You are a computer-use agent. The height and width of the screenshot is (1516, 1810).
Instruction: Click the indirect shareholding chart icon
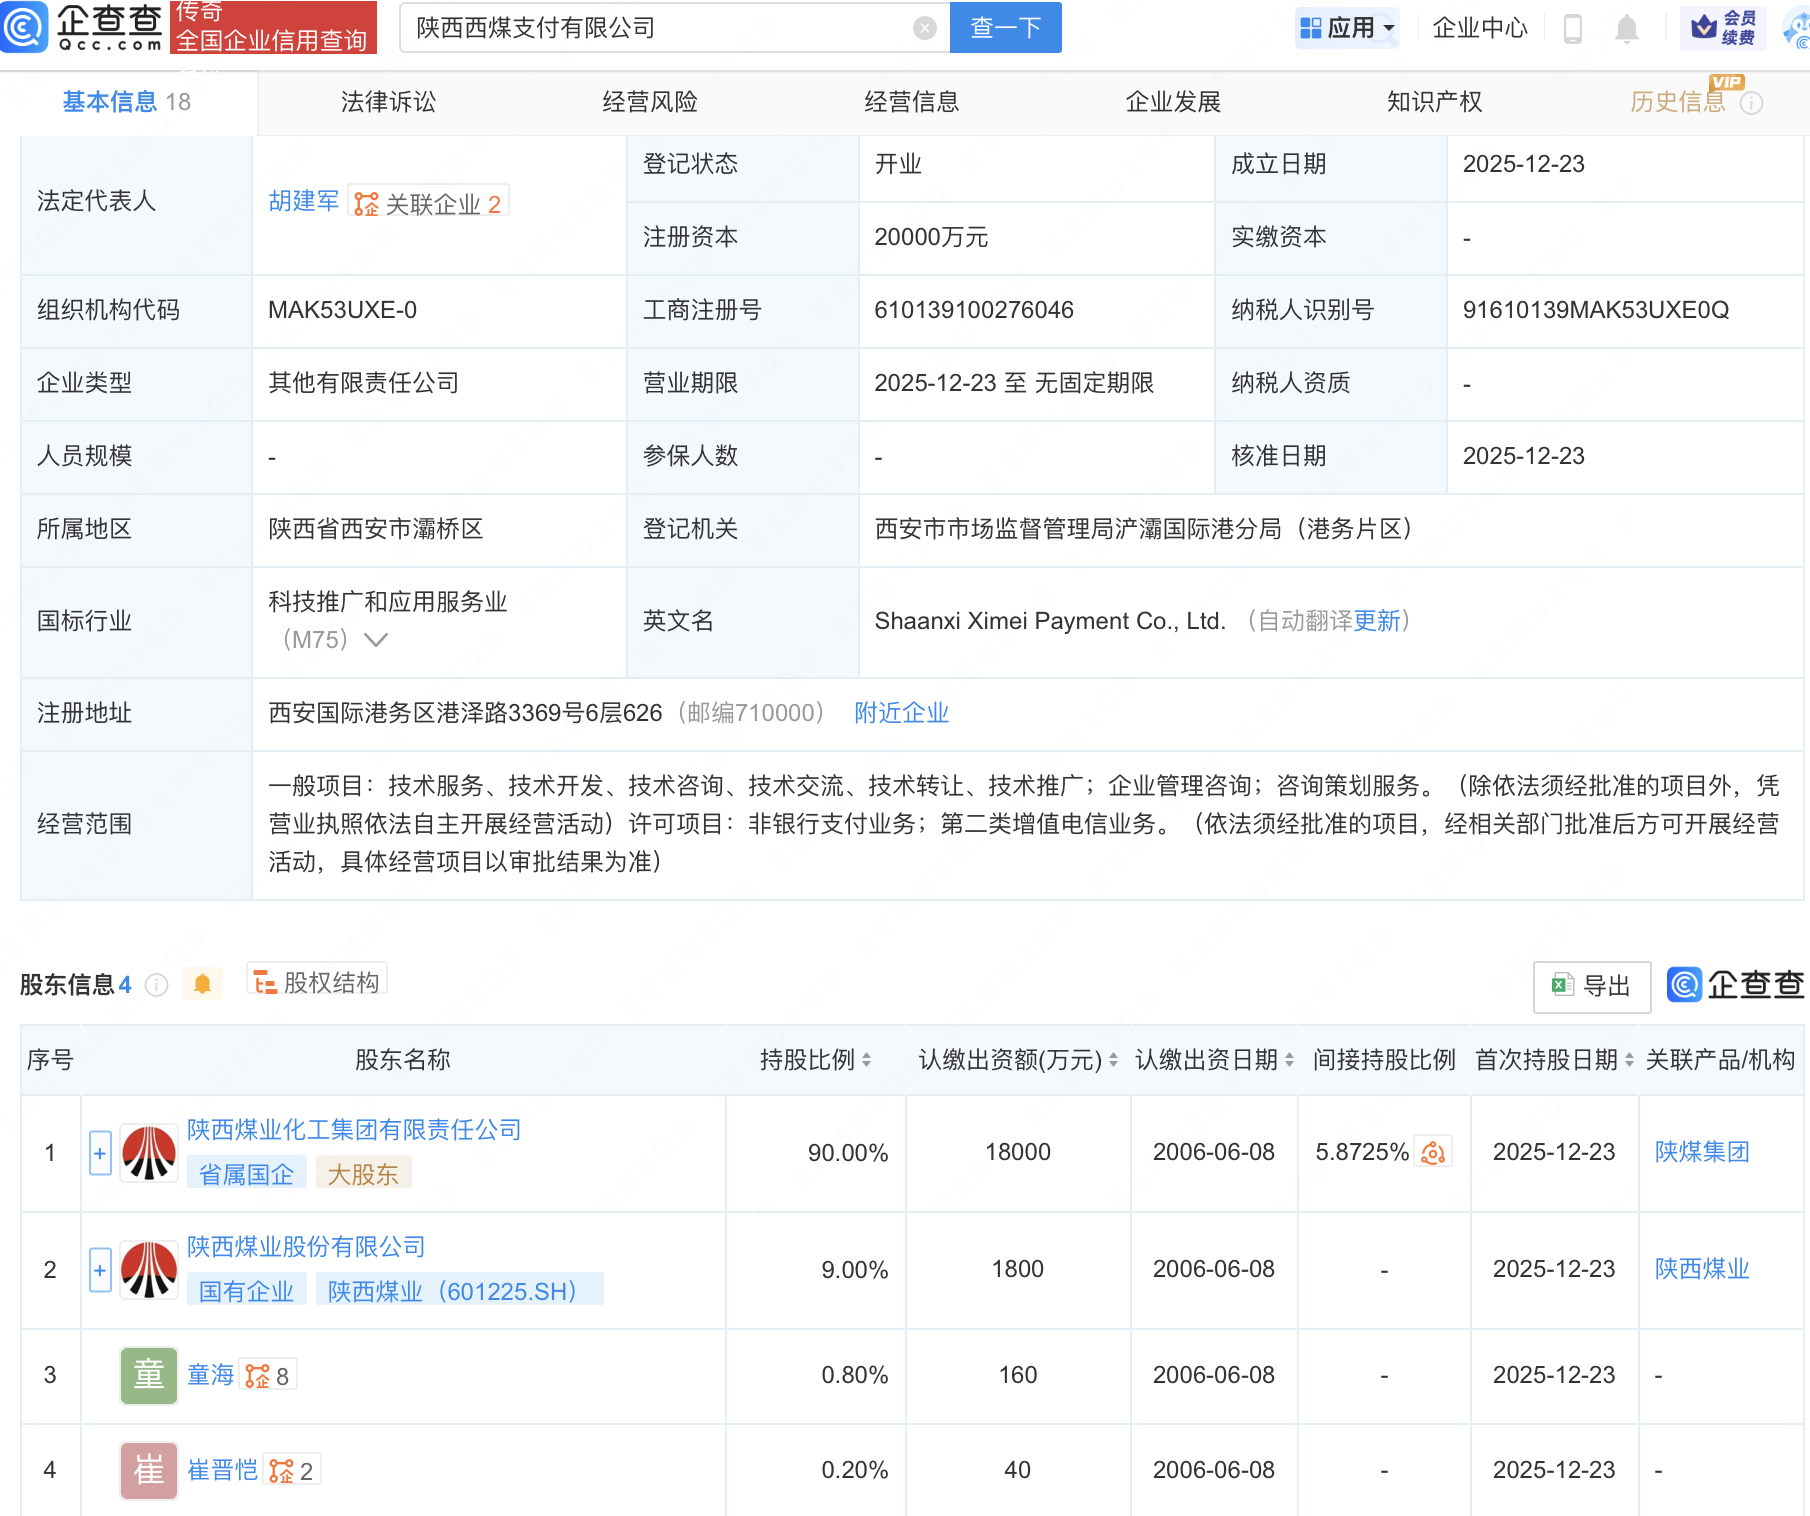click(1433, 1153)
